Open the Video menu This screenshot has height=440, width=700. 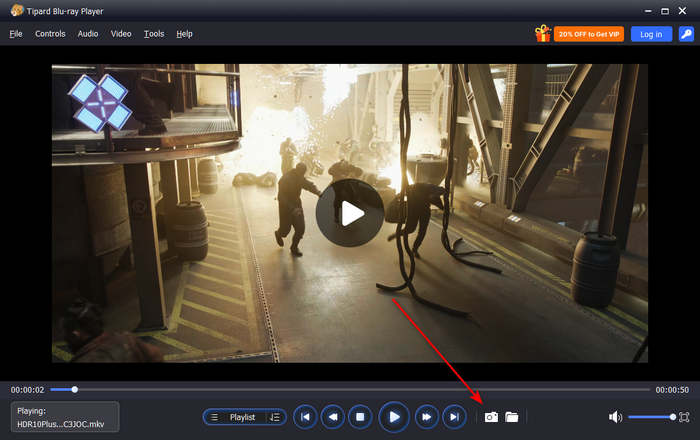(x=121, y=34)
